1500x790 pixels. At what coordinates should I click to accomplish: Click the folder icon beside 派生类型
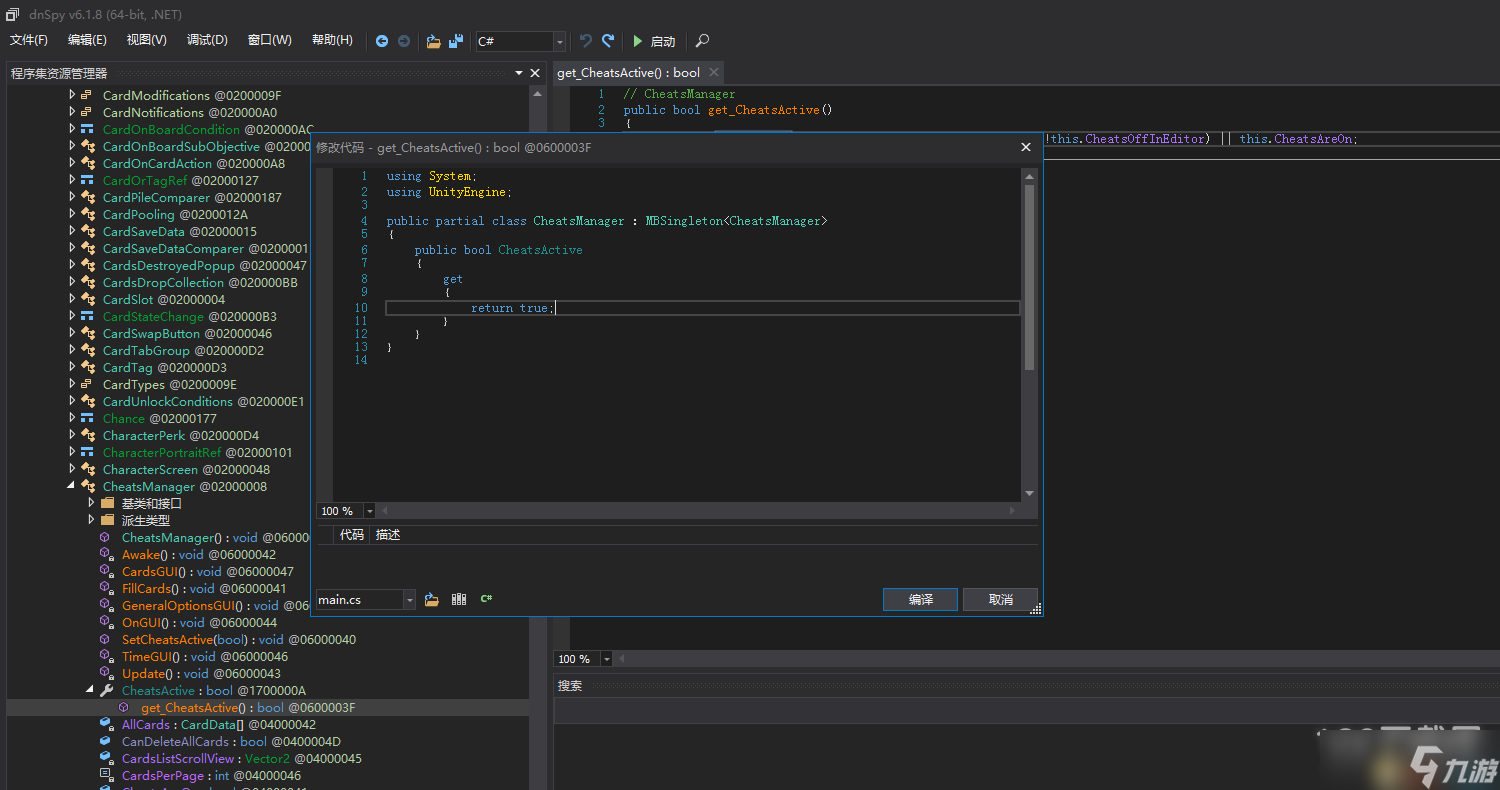click(107, 520)
